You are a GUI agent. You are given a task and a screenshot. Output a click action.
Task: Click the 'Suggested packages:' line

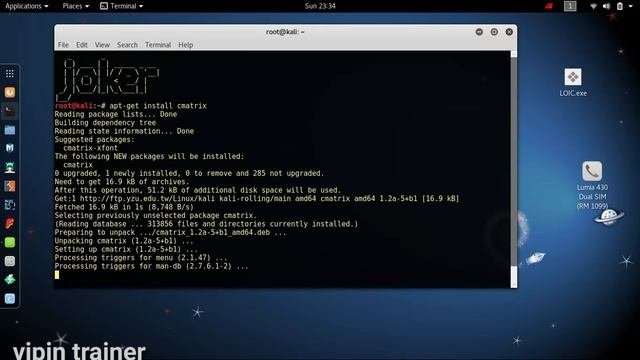coord(95,140)
